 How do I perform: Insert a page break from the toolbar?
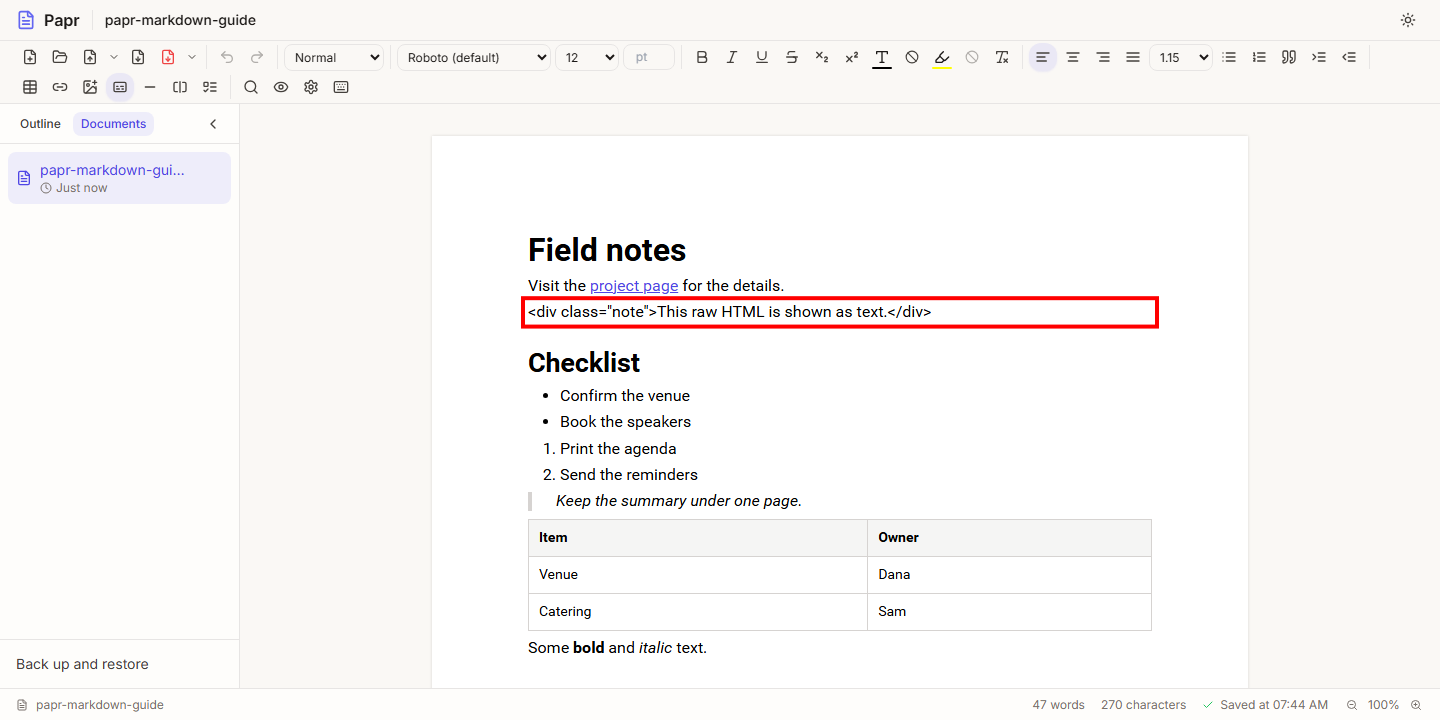[x=180, y=87]
